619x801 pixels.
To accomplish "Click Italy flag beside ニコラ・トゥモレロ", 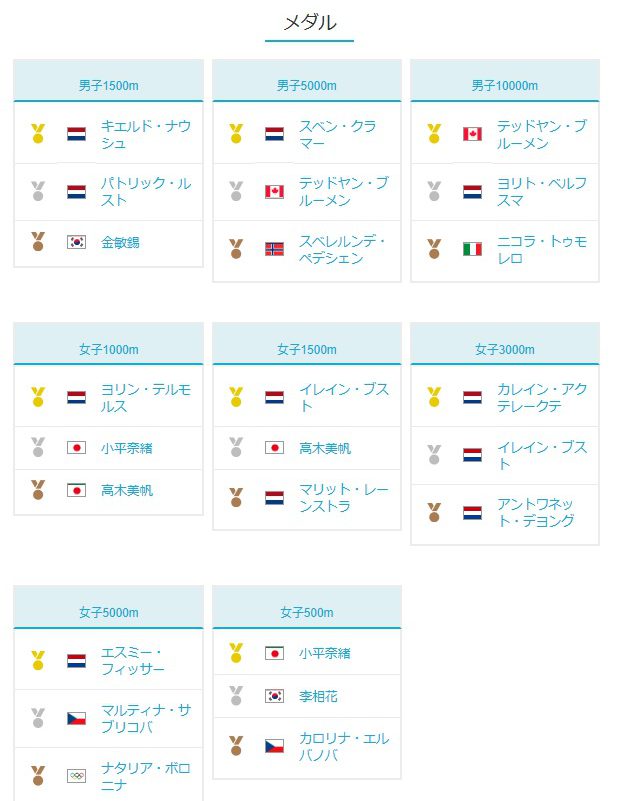I will click(473, 248).
